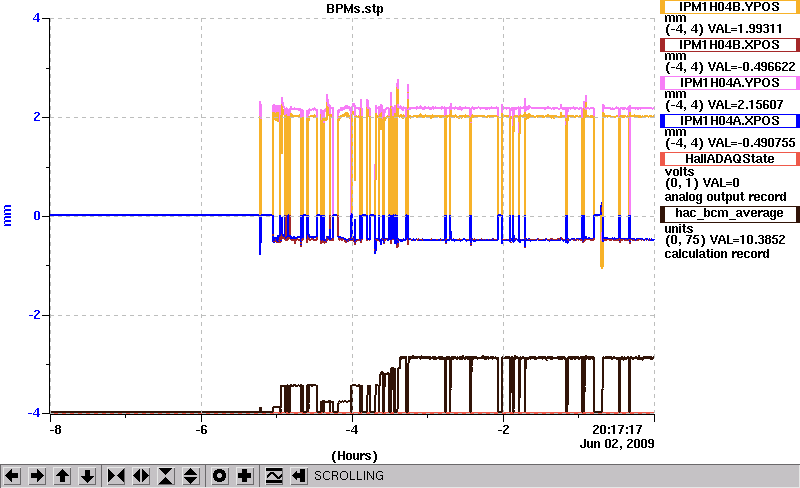Select the hac_bcm_average curve legend

[730, 213]
